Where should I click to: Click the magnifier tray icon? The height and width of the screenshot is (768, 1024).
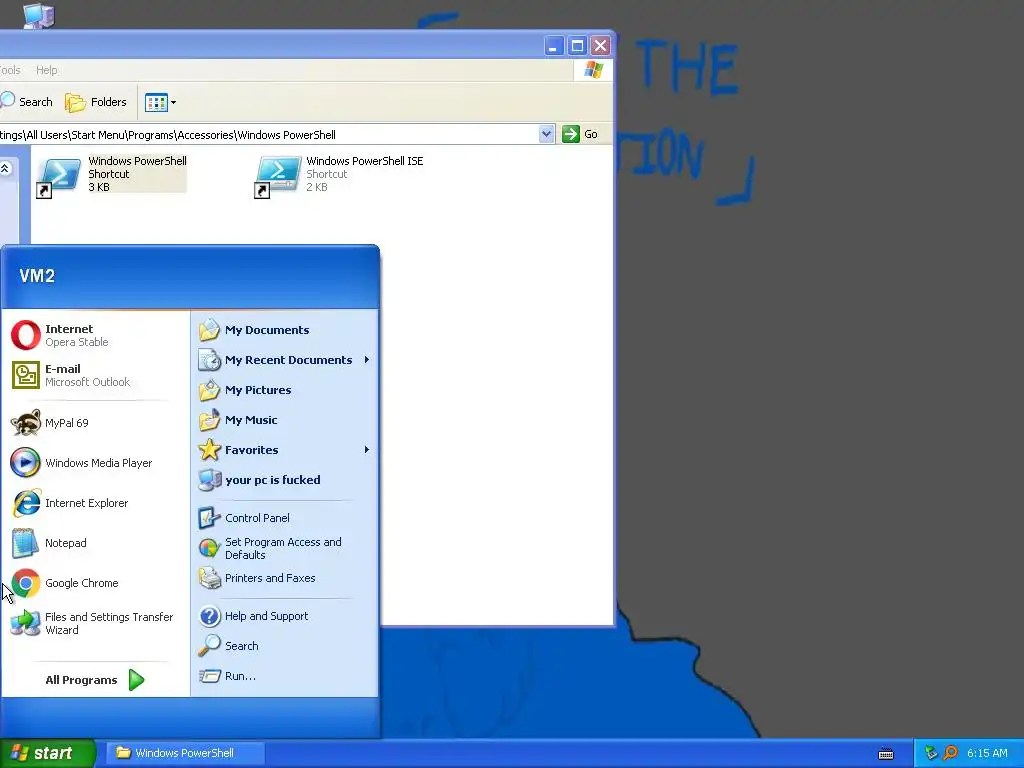click(x=950, y=753)
